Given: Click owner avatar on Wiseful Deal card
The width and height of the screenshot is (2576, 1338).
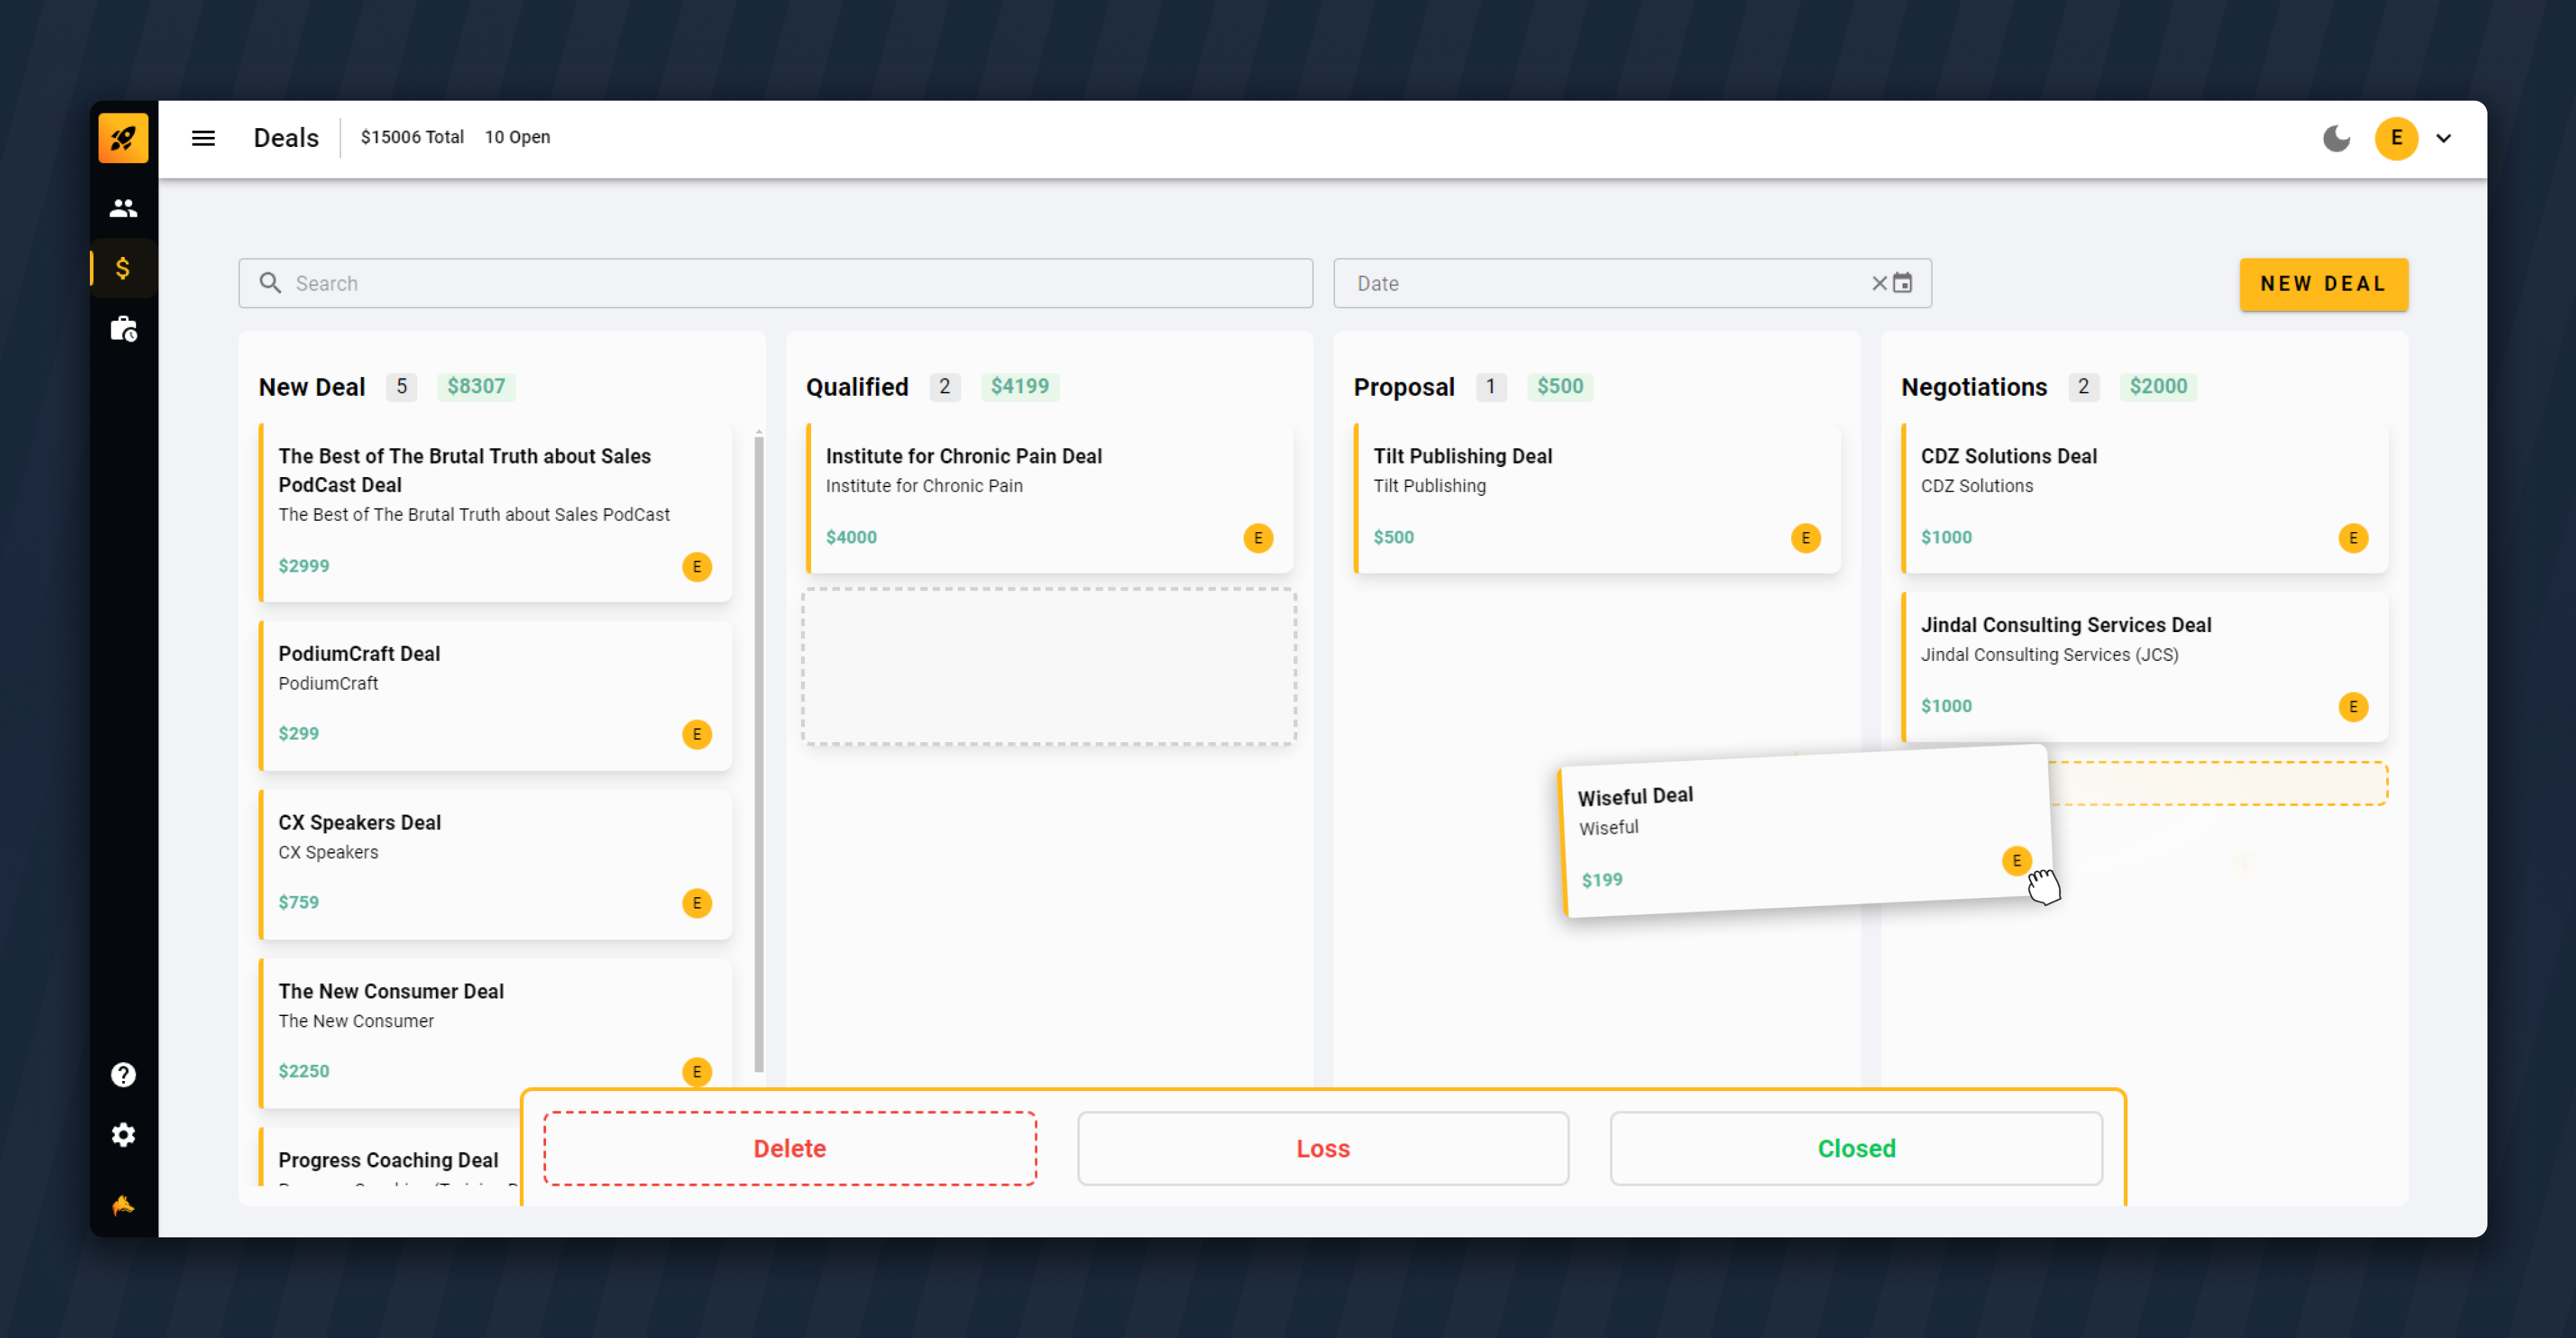Looking at the screenshot, I should (x=2016, y=861).
